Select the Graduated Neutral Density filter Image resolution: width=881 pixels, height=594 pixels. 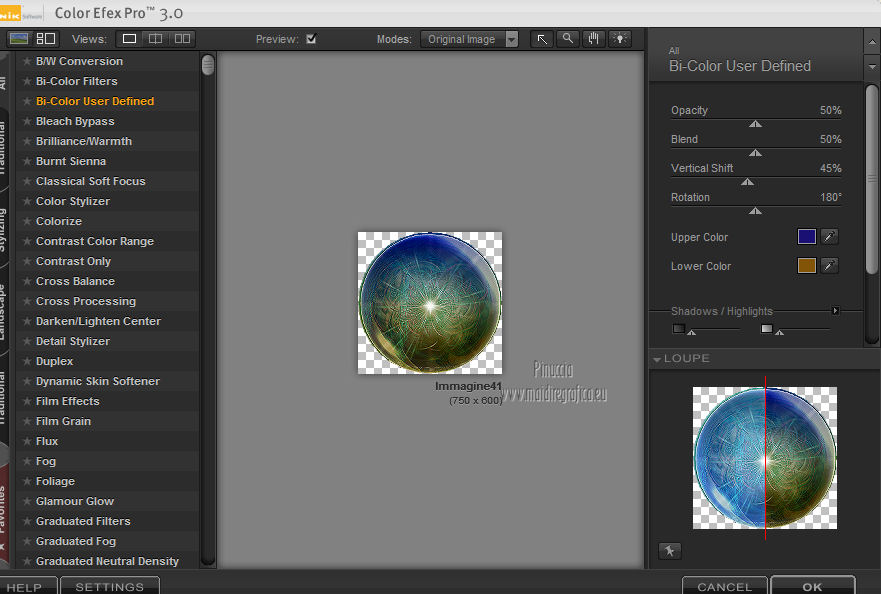pos(107,561)
